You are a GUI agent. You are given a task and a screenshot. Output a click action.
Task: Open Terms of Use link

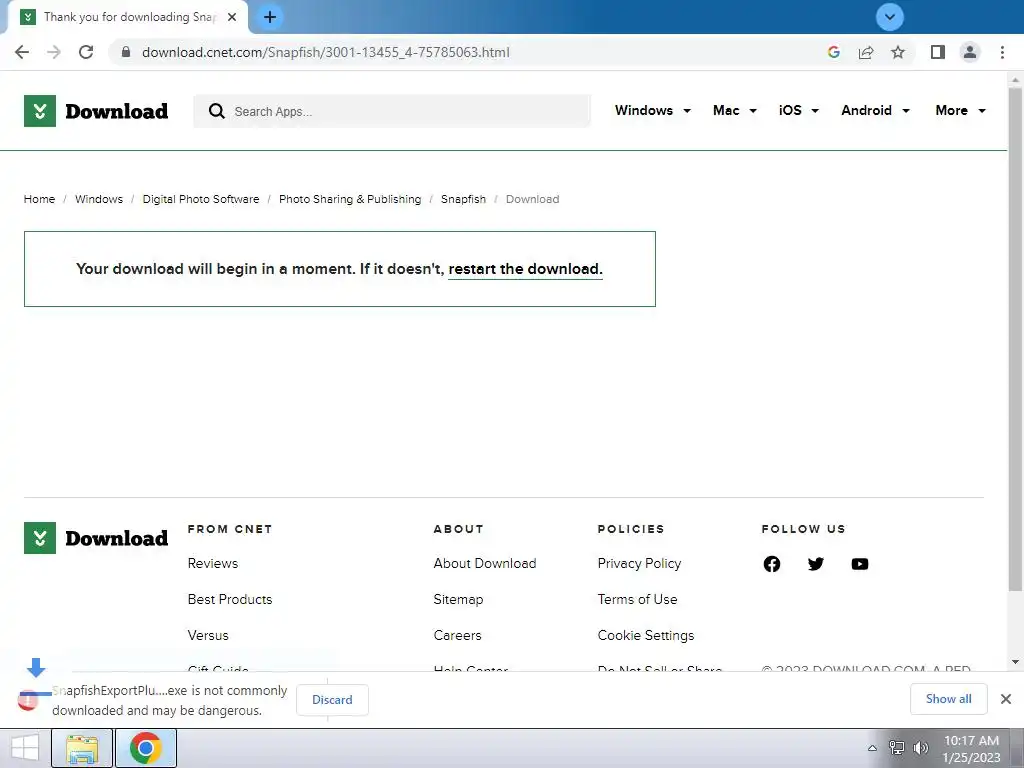coord(637,599)
